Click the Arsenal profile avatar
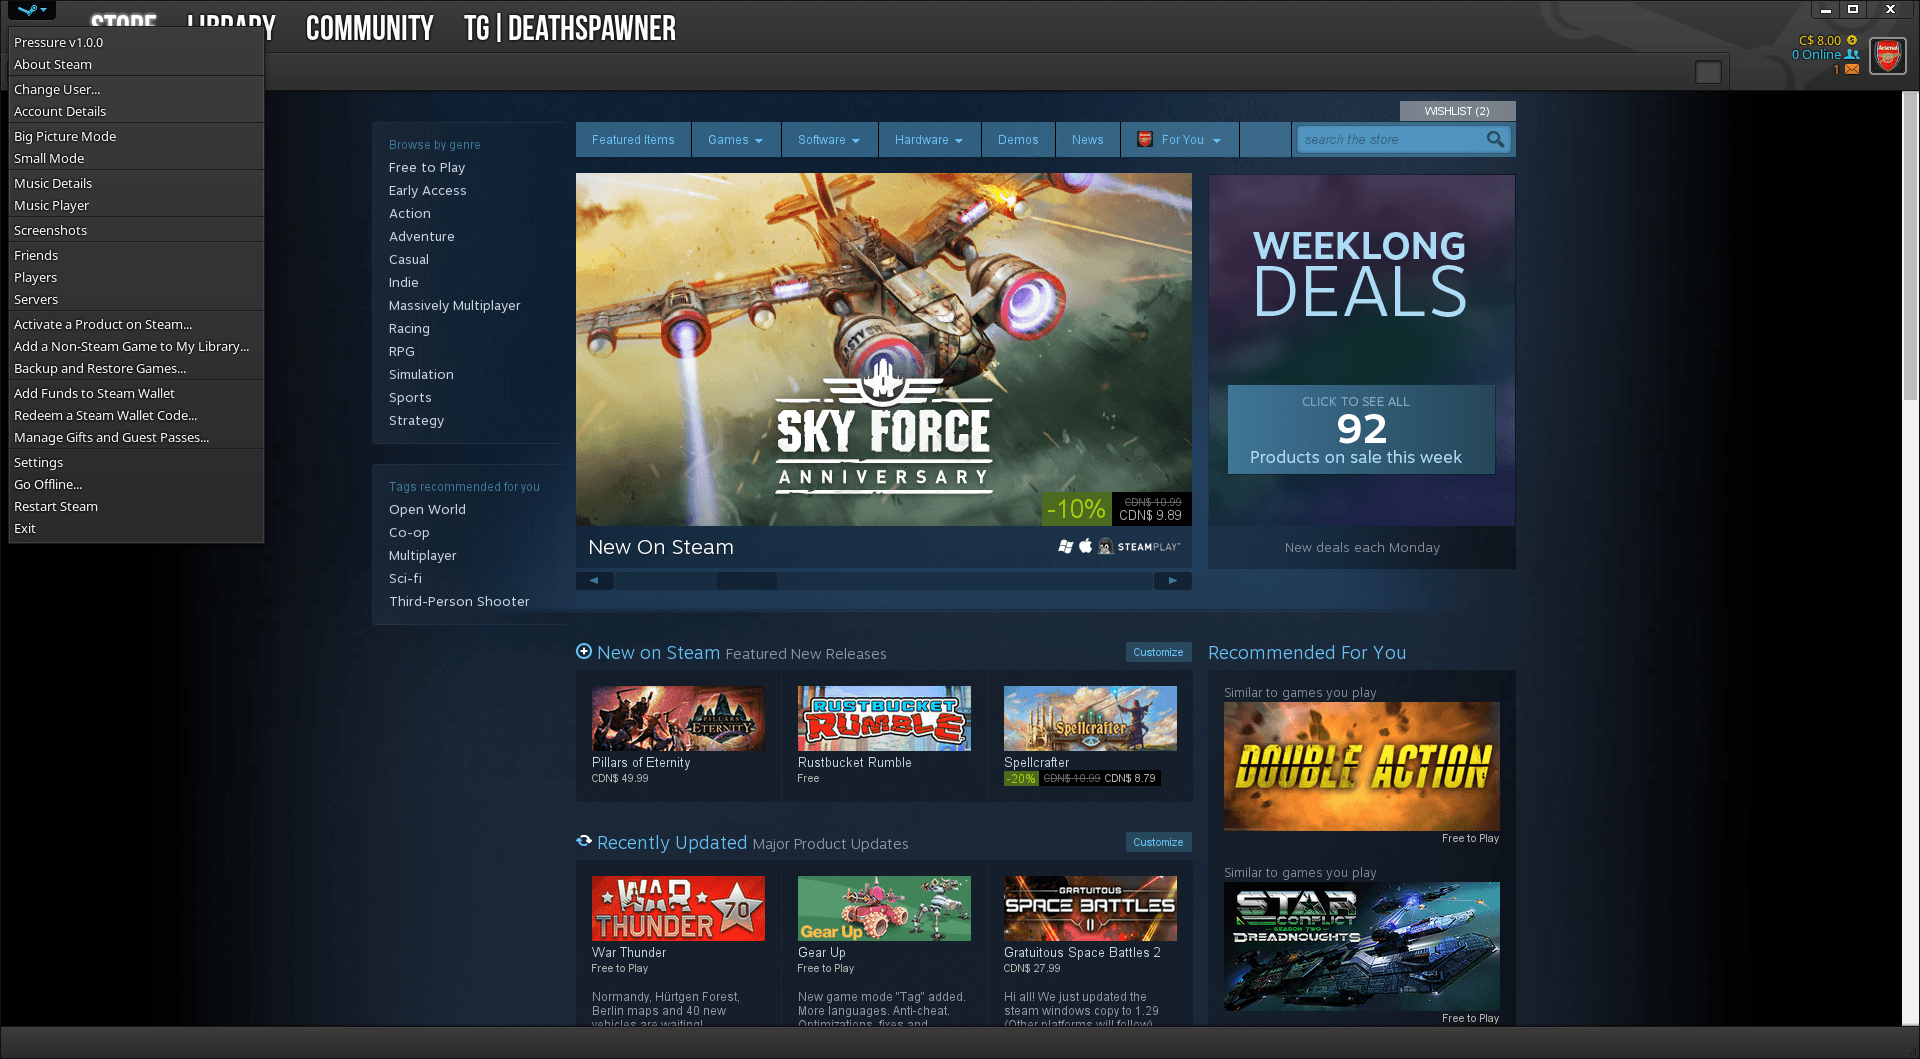The height and width of the screenshot is (1059, 1920). pos(1888,55)
